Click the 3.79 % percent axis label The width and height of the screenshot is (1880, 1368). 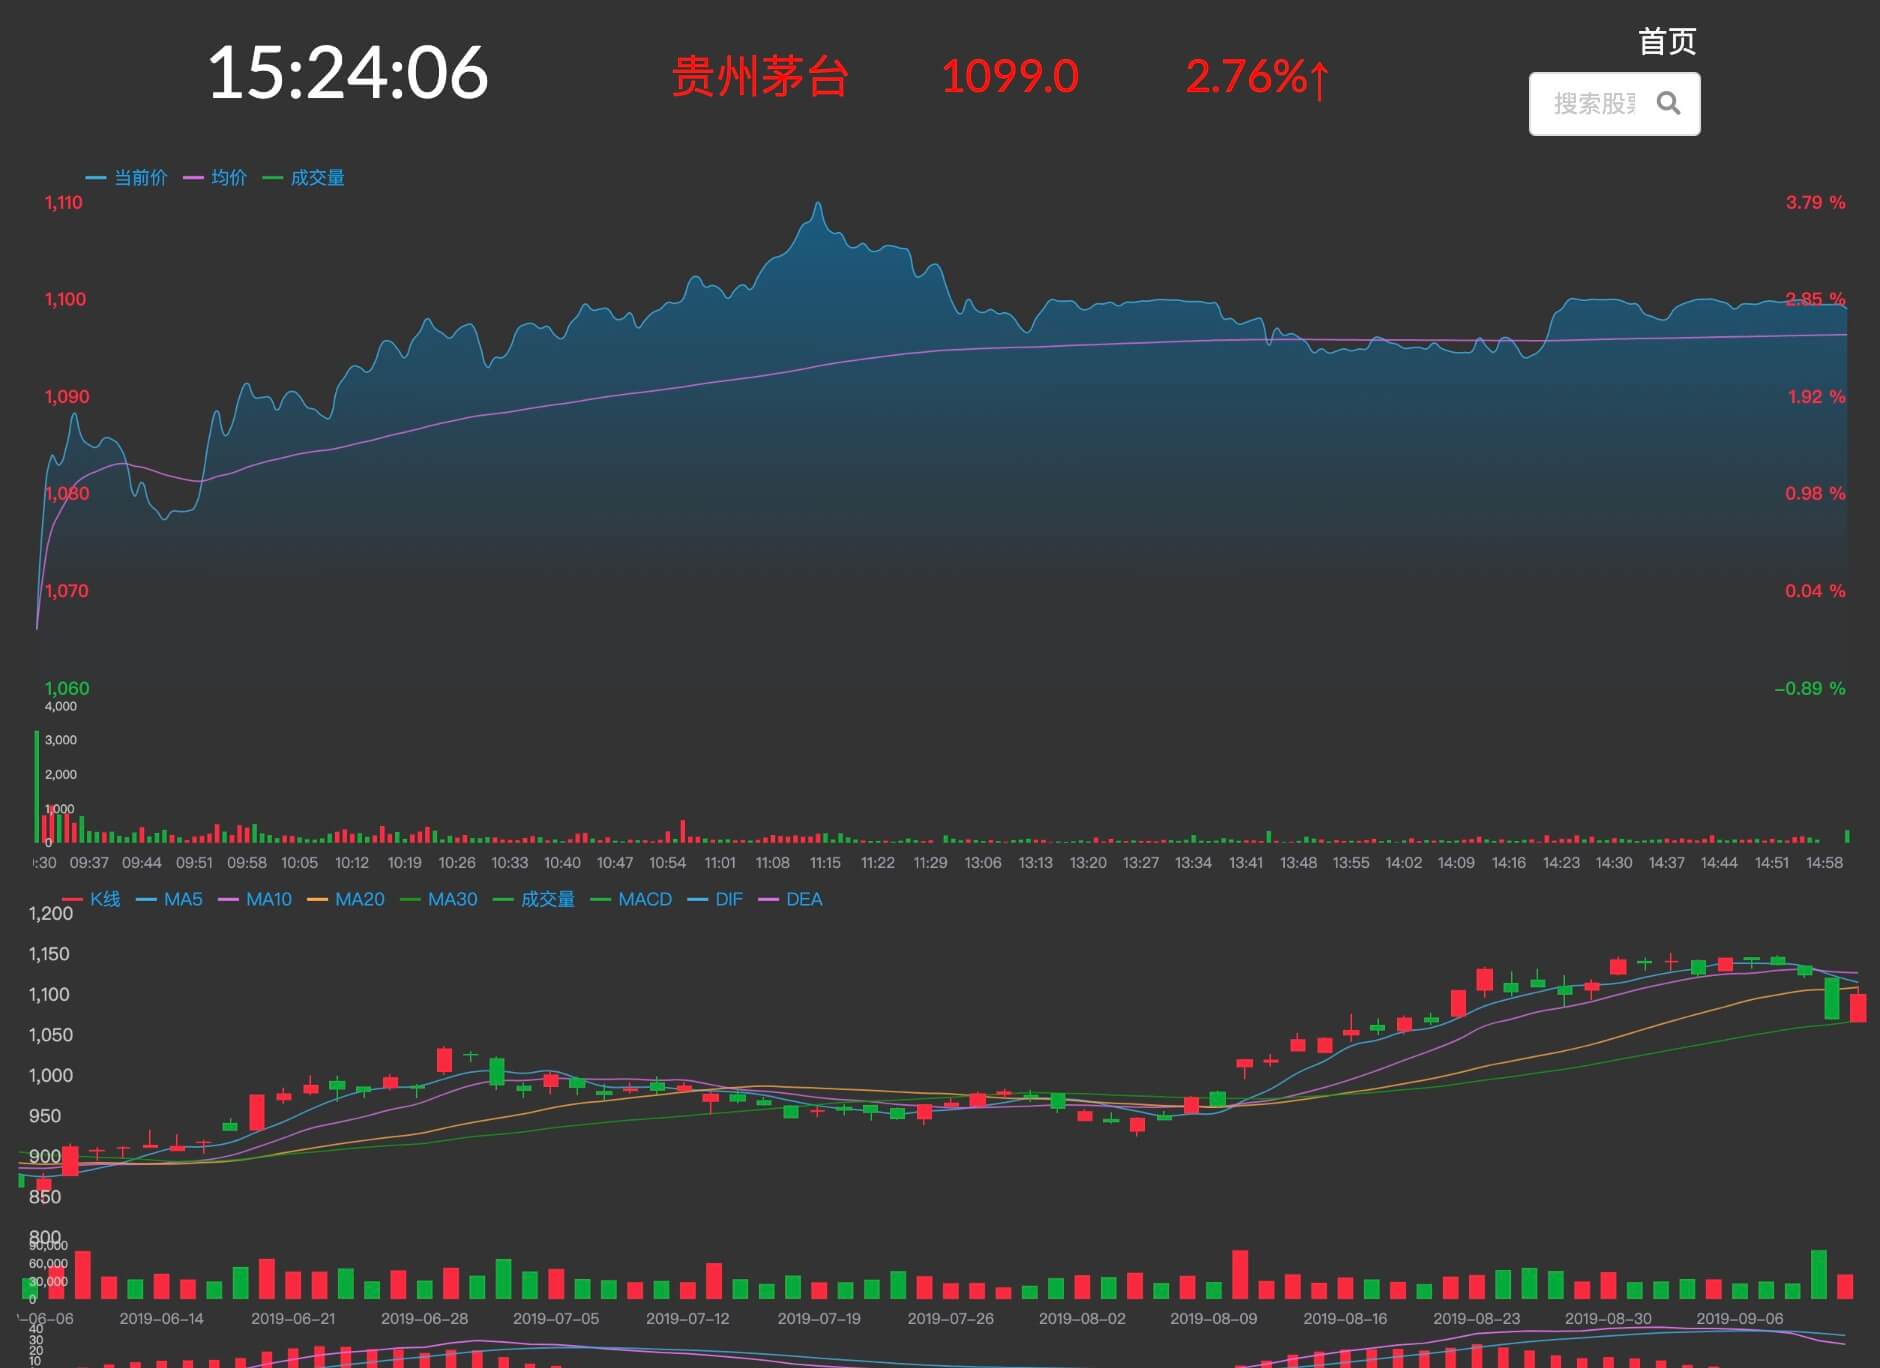(x=1815, y=202)
